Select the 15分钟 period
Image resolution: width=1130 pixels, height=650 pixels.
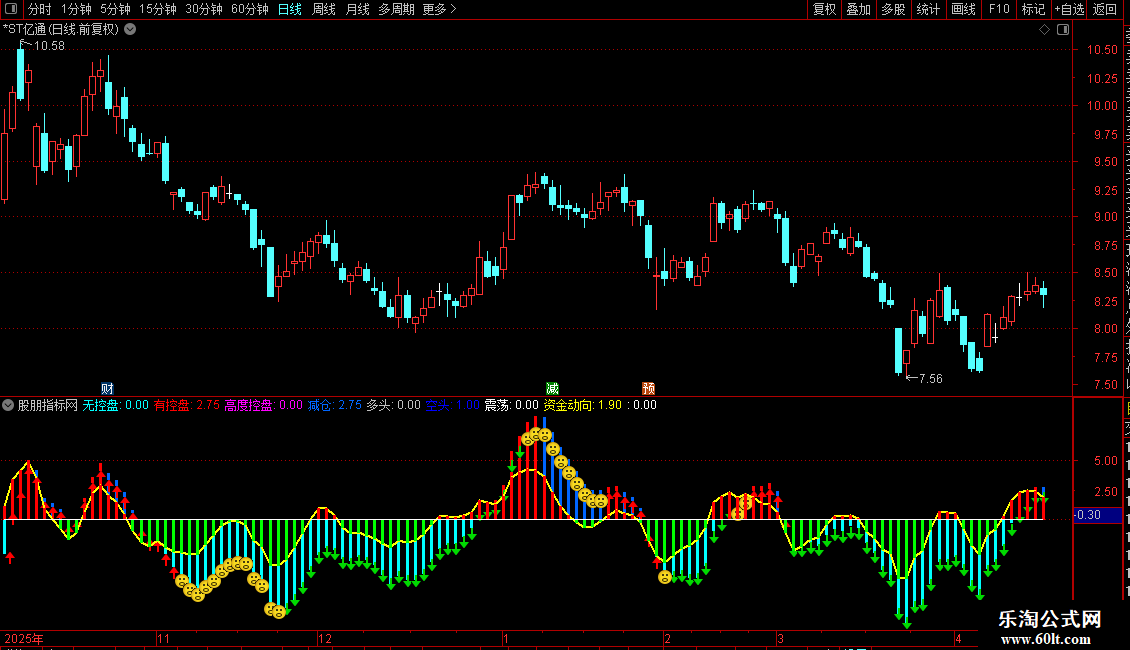(x=158, y=9)
